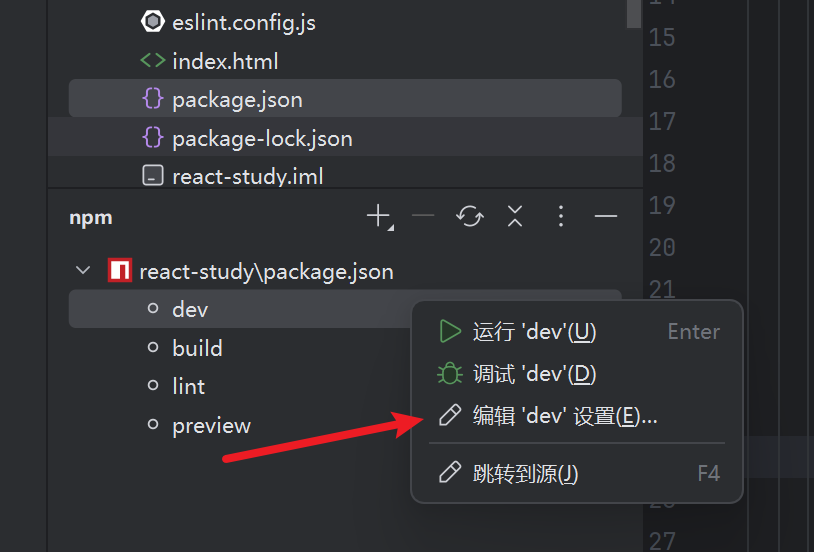Viewport: 814px width, 552px height.
Task: Open eslint.config.js in the project tree
Action: click(243, 22)
